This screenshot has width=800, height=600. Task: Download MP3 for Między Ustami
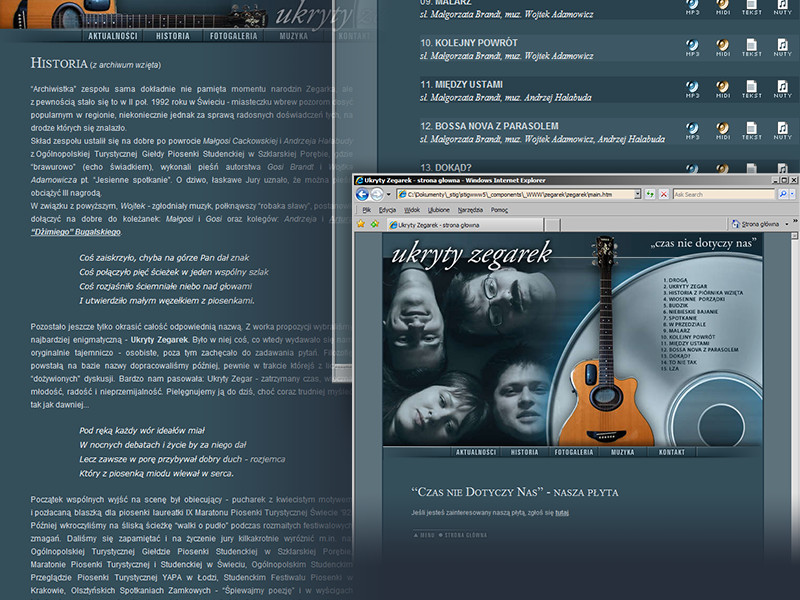692,89
